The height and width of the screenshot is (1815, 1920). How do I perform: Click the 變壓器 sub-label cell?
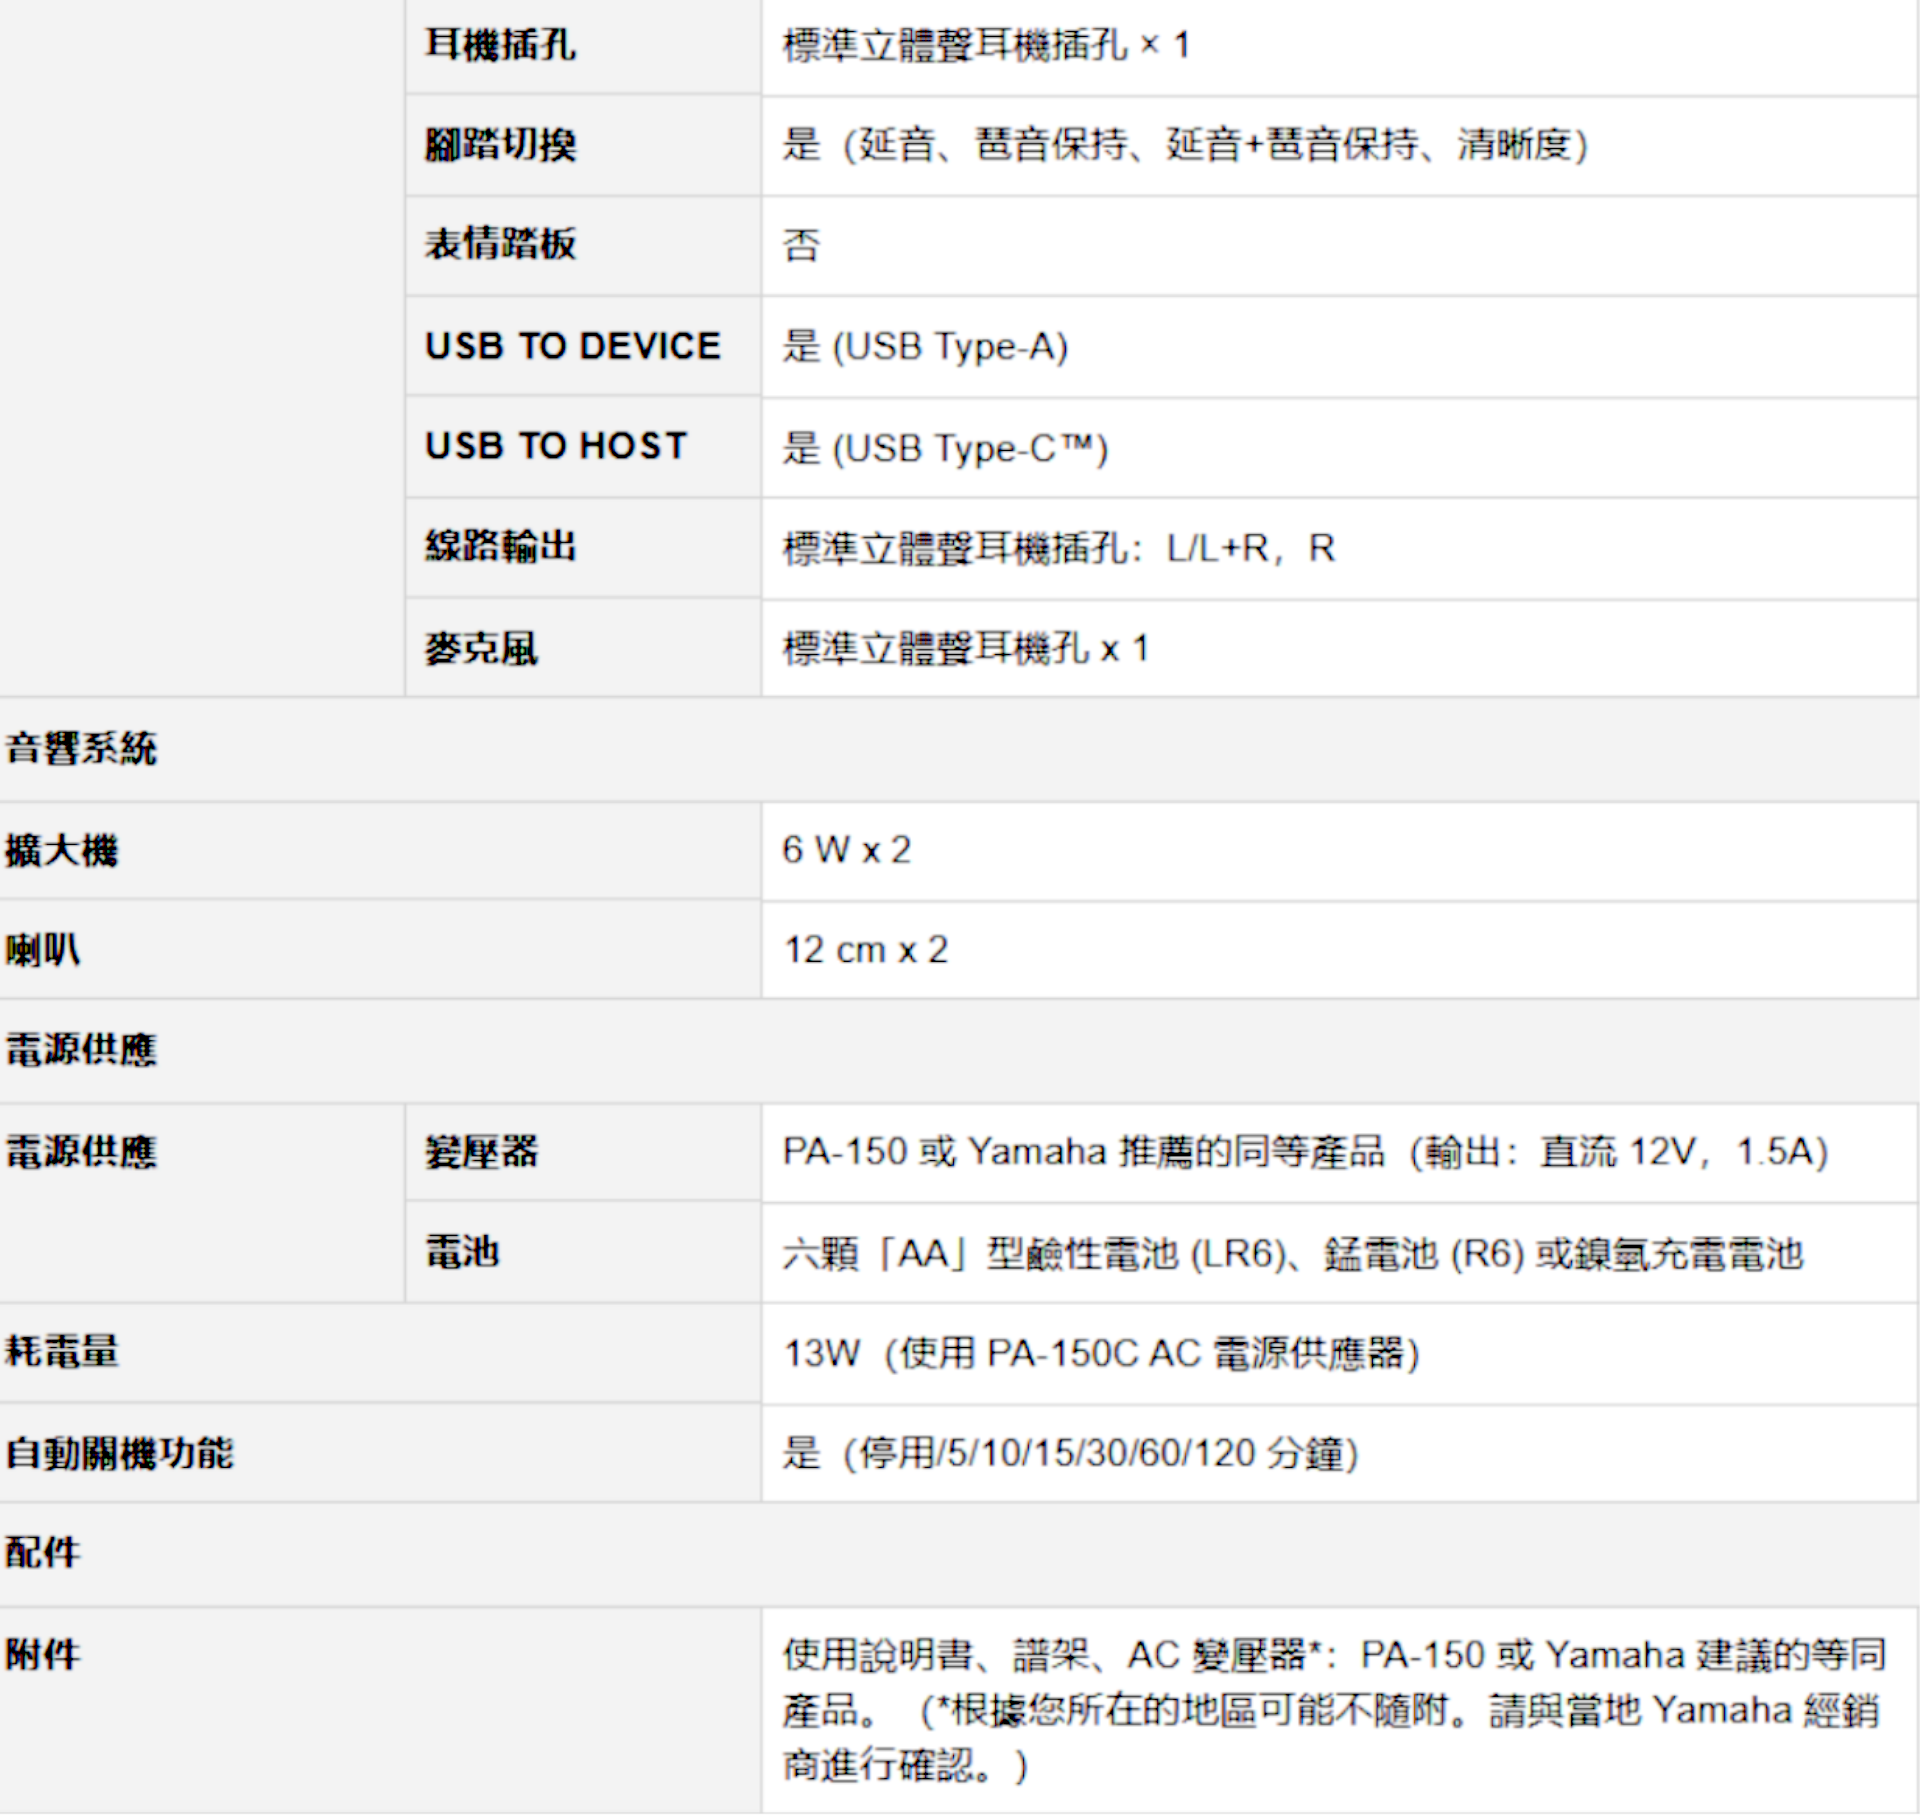(481, 1152)
